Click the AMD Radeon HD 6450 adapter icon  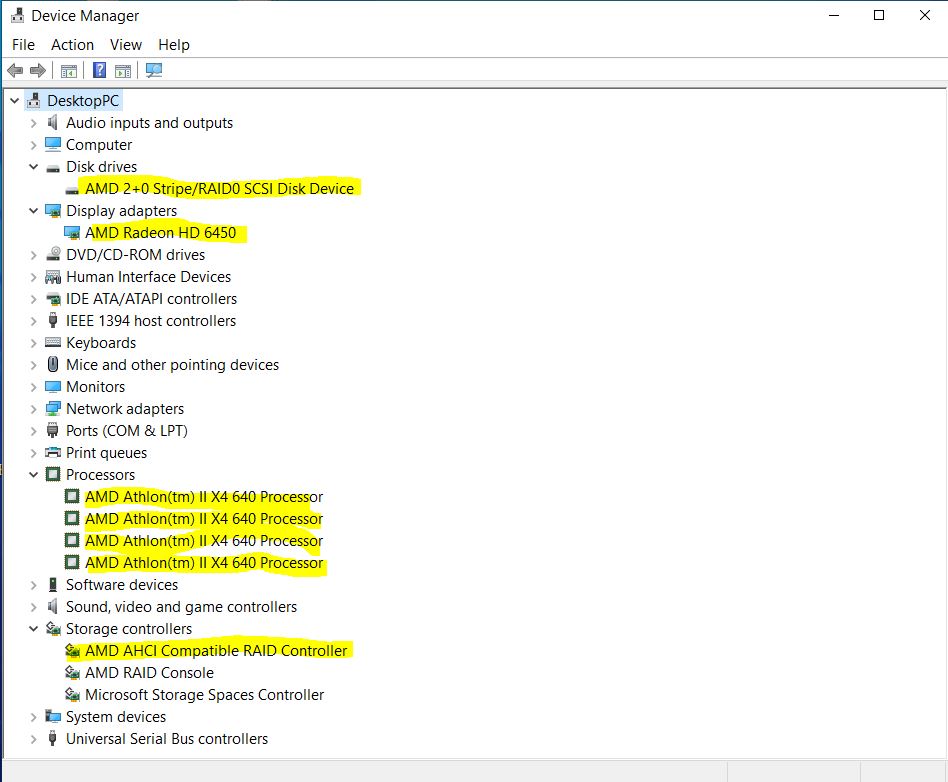pyautogui.click(x=72, y=233)
